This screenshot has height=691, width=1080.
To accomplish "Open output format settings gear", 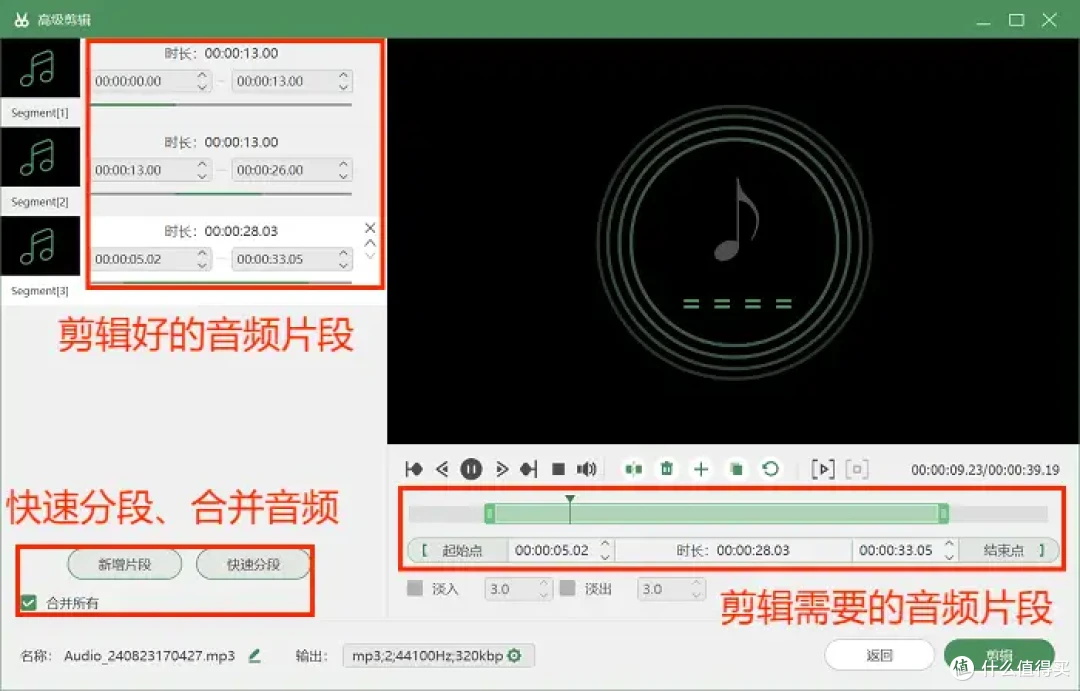I will click(515, 655).
